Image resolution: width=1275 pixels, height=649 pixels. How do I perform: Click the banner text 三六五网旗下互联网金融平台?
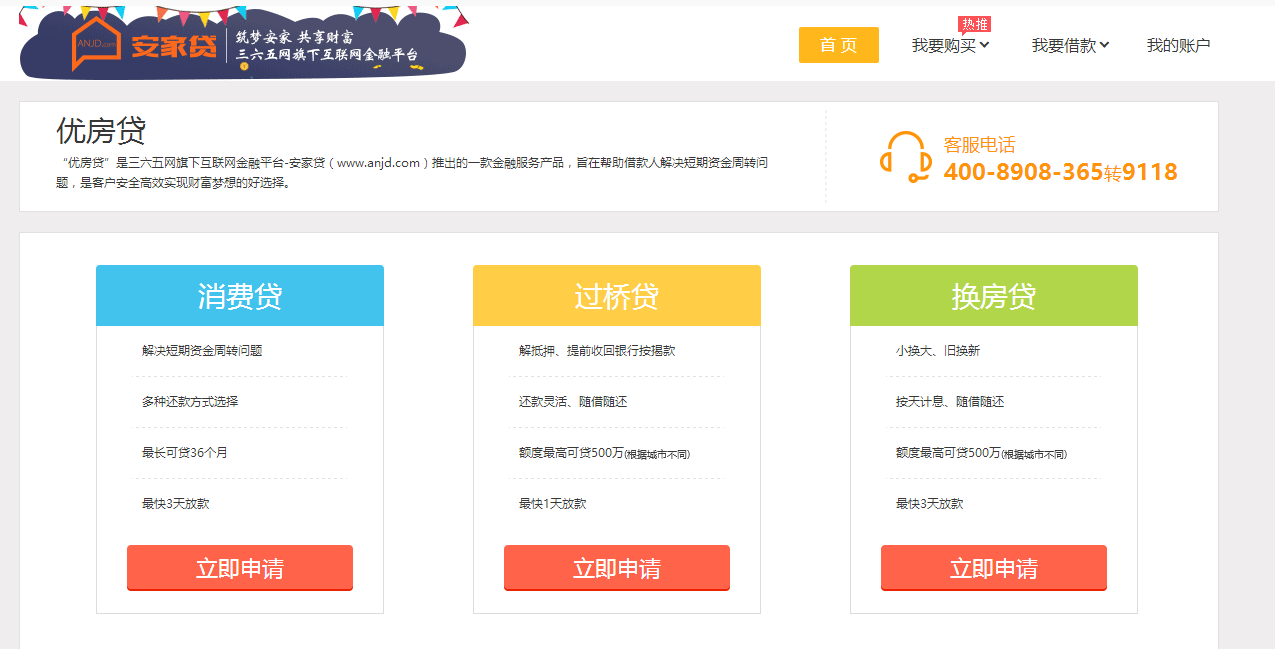(327, 55)
